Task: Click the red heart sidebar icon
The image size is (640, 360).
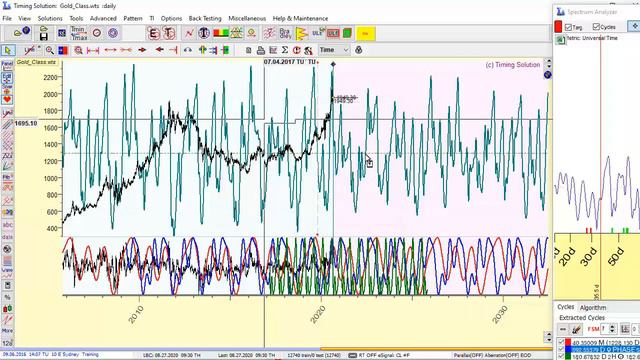Action: click(7, 99)
